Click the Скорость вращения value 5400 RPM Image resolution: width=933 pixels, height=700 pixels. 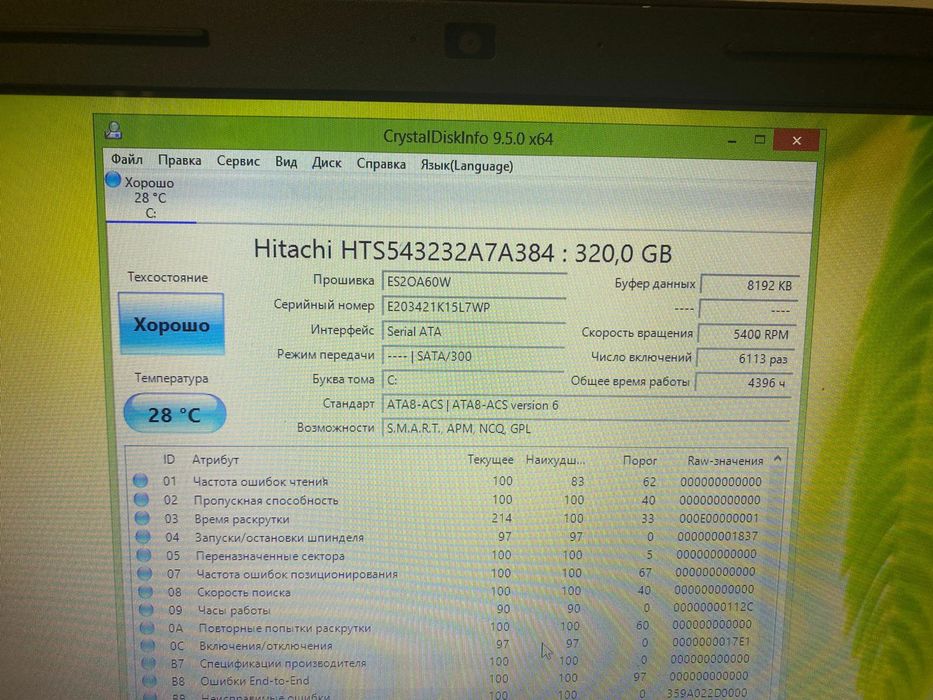(x=747, y=334)
